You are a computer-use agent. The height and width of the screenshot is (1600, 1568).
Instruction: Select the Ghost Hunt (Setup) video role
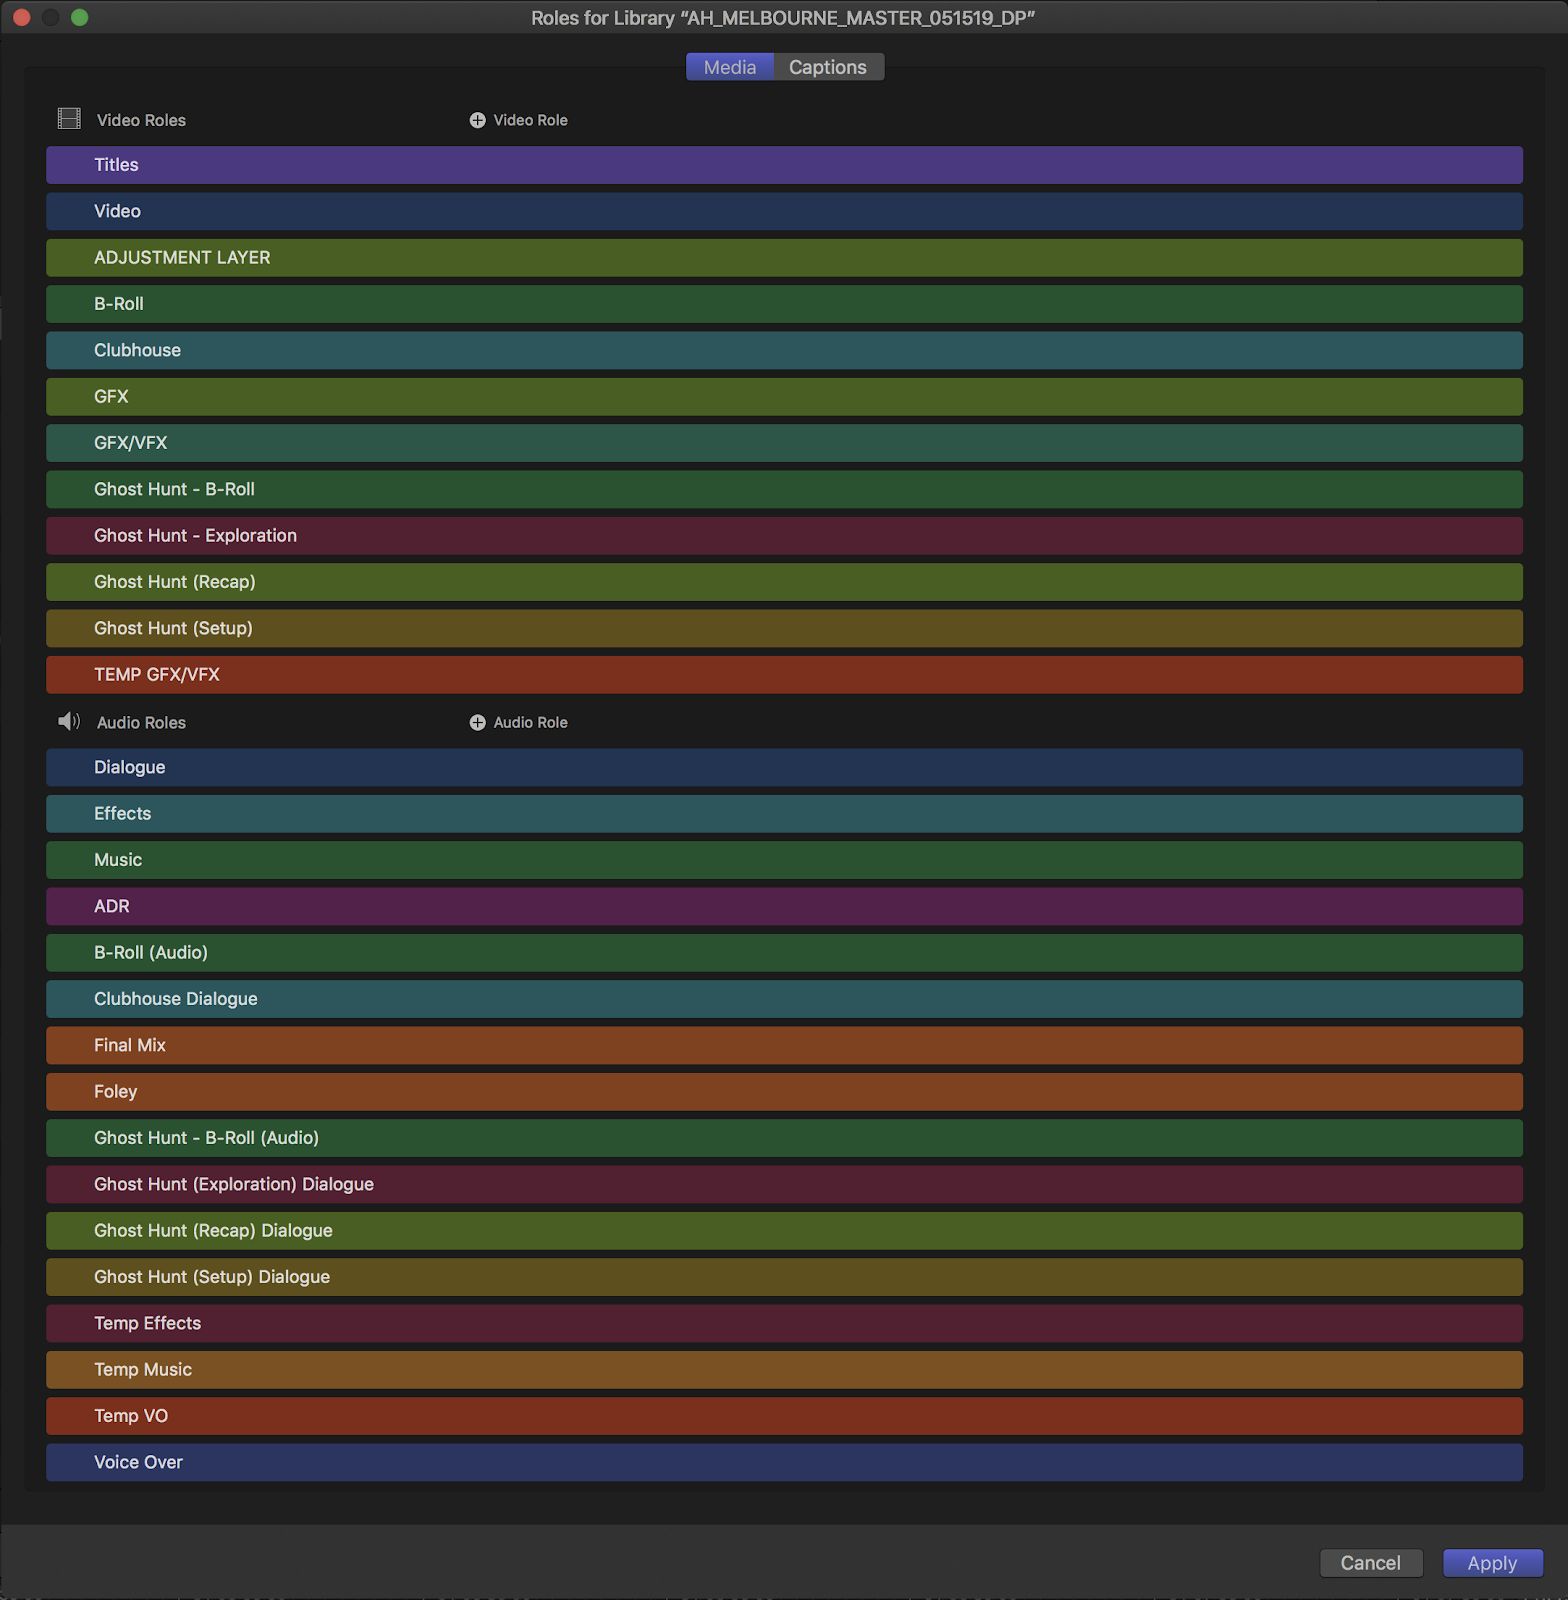(784, 628)
